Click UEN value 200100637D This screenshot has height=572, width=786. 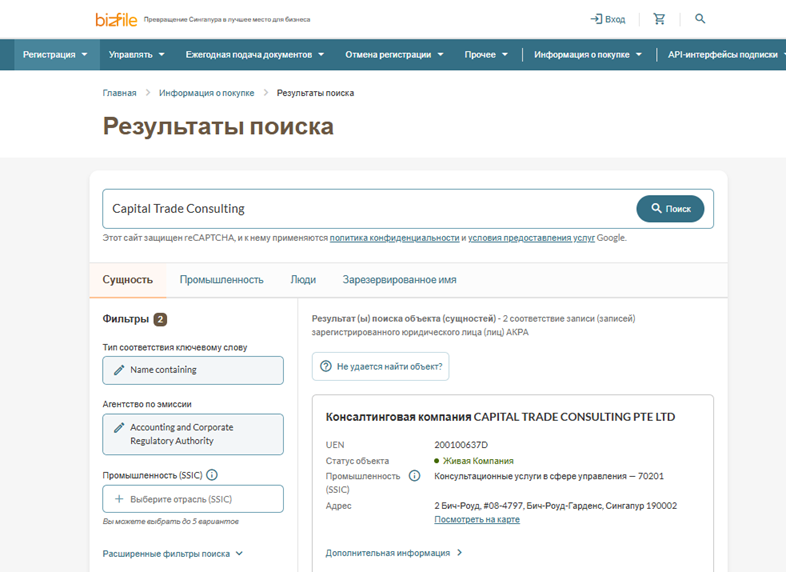coord(461,445)
